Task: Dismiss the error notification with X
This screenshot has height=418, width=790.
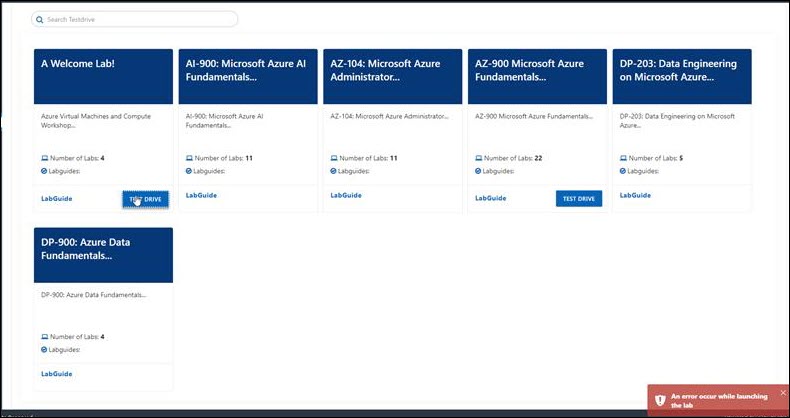Action: tap(783, 393)
